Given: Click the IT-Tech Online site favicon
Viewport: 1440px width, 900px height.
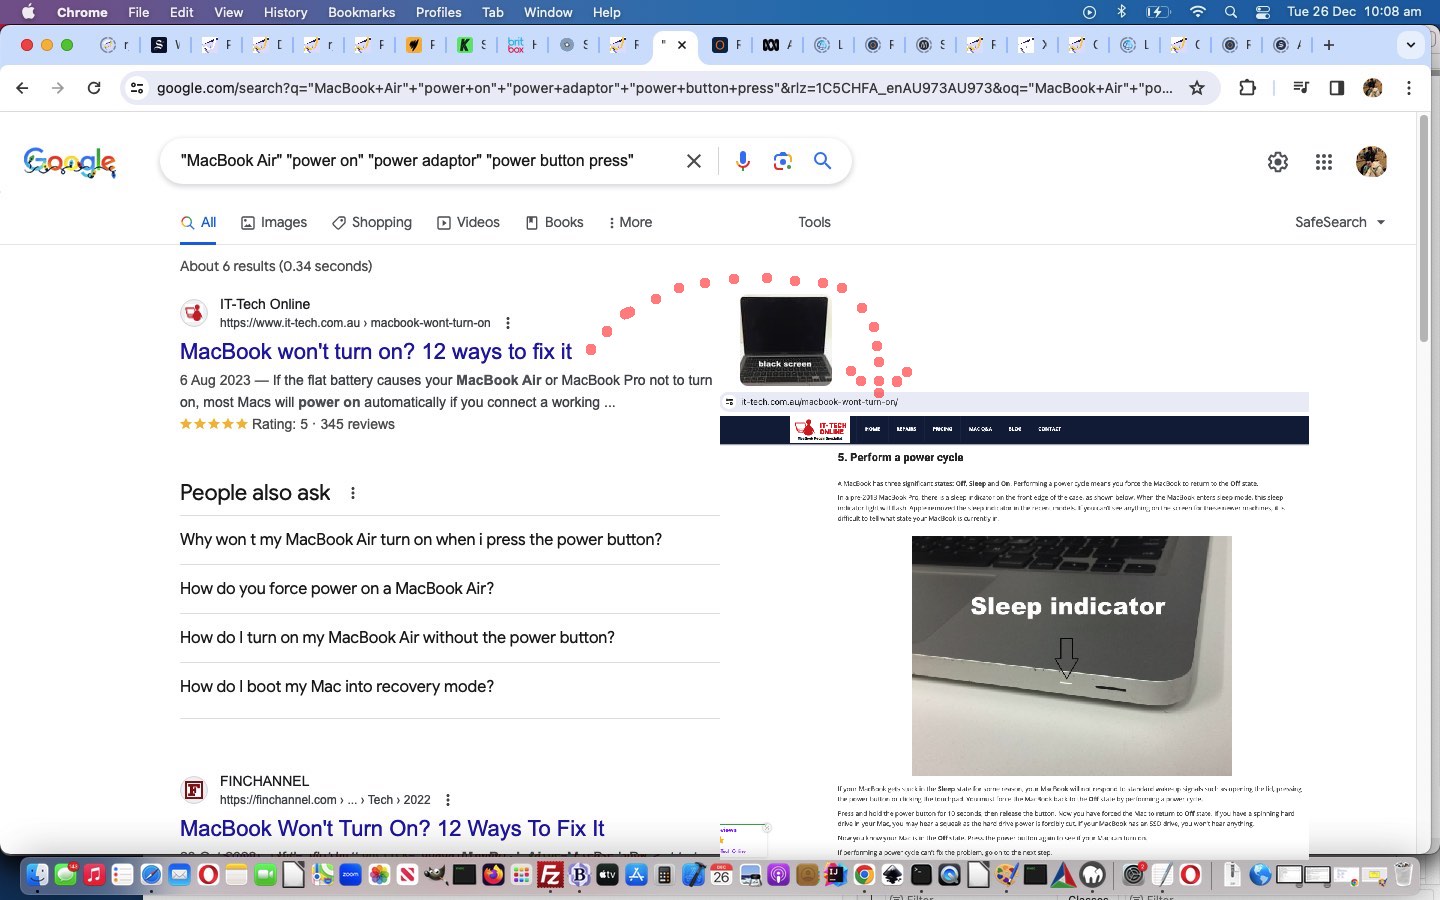Looking at the screenshot, I should pos(194,313).
